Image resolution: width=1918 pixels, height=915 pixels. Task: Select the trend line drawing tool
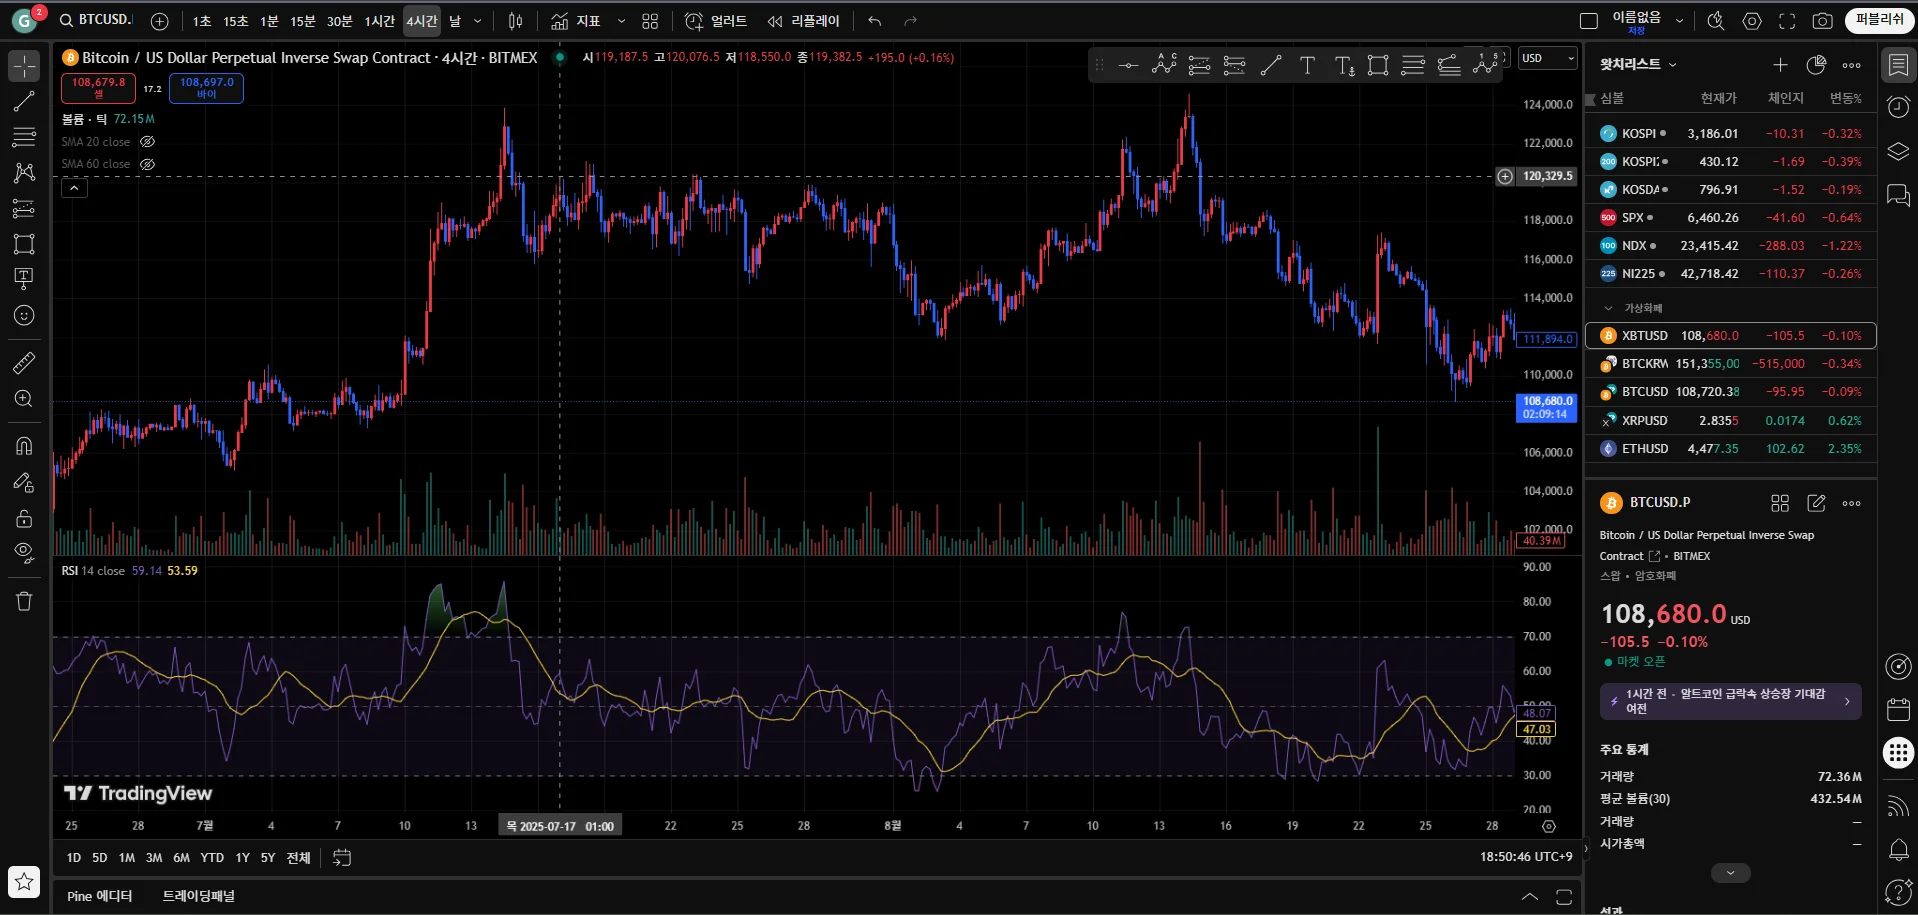click(24, 101)
